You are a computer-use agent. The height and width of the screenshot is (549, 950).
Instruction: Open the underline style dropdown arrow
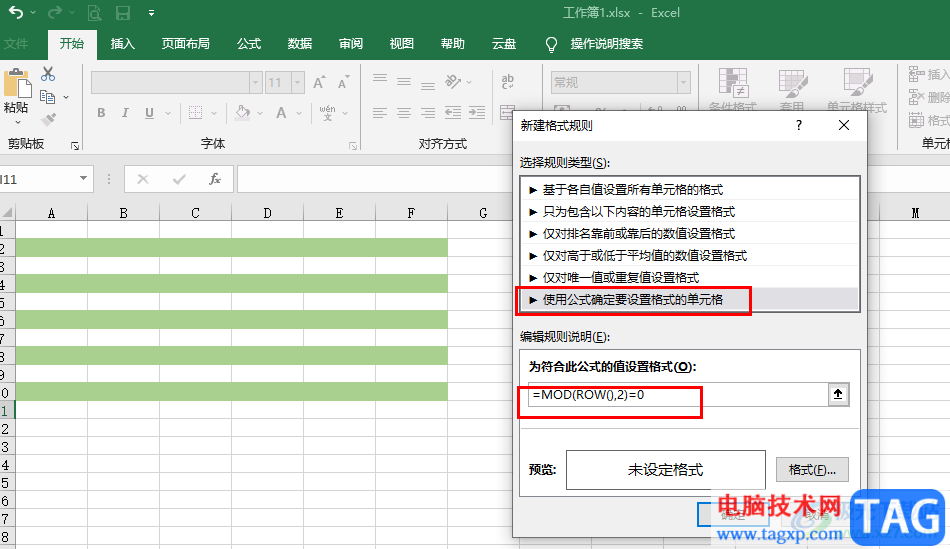tap(167, 113)
